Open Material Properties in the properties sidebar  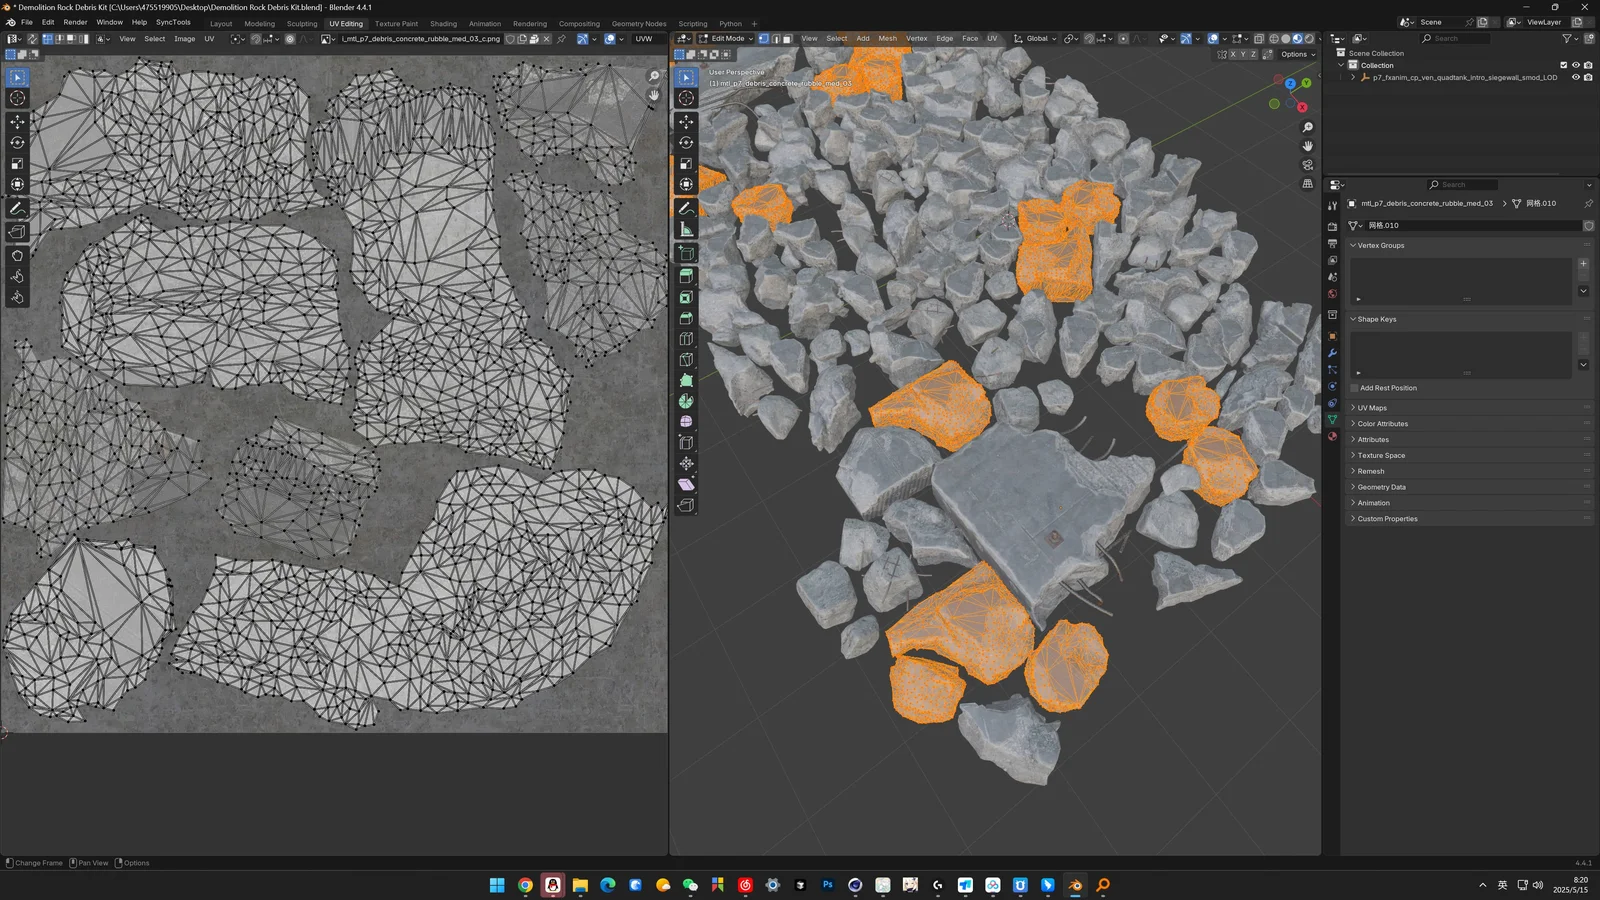[1332, 436]
